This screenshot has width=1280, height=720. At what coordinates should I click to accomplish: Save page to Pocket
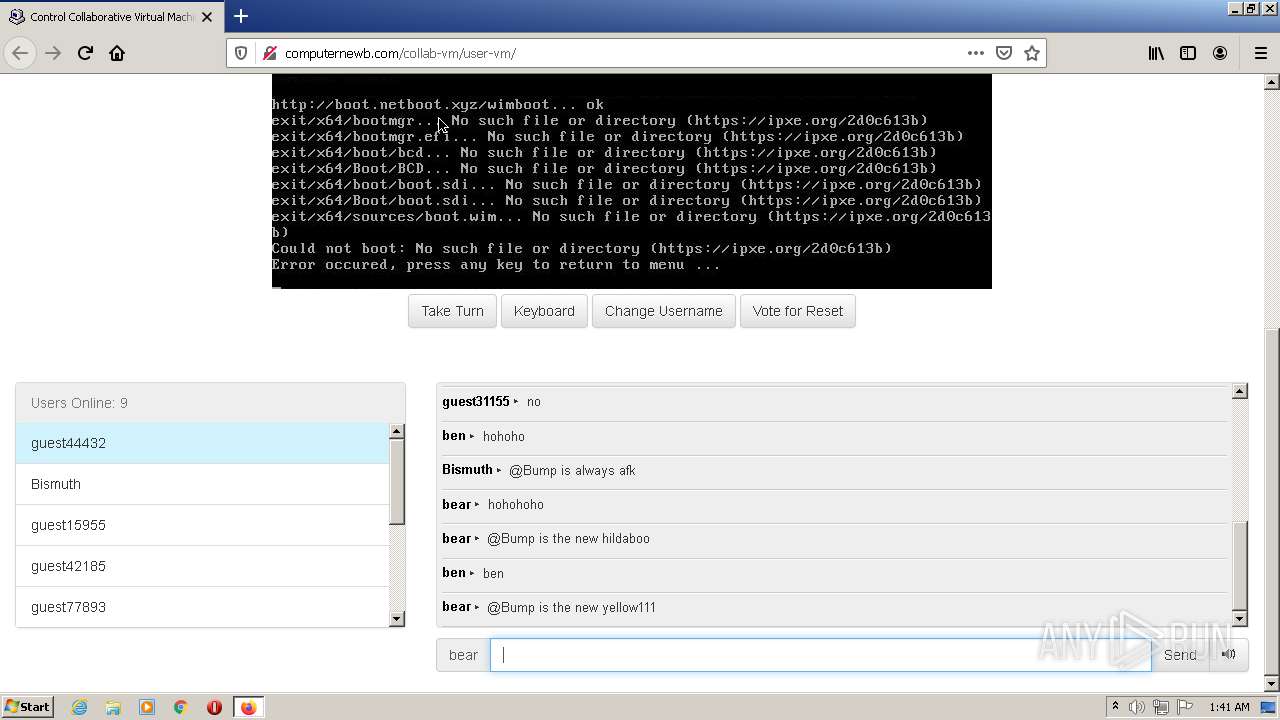coord(1004,53)
